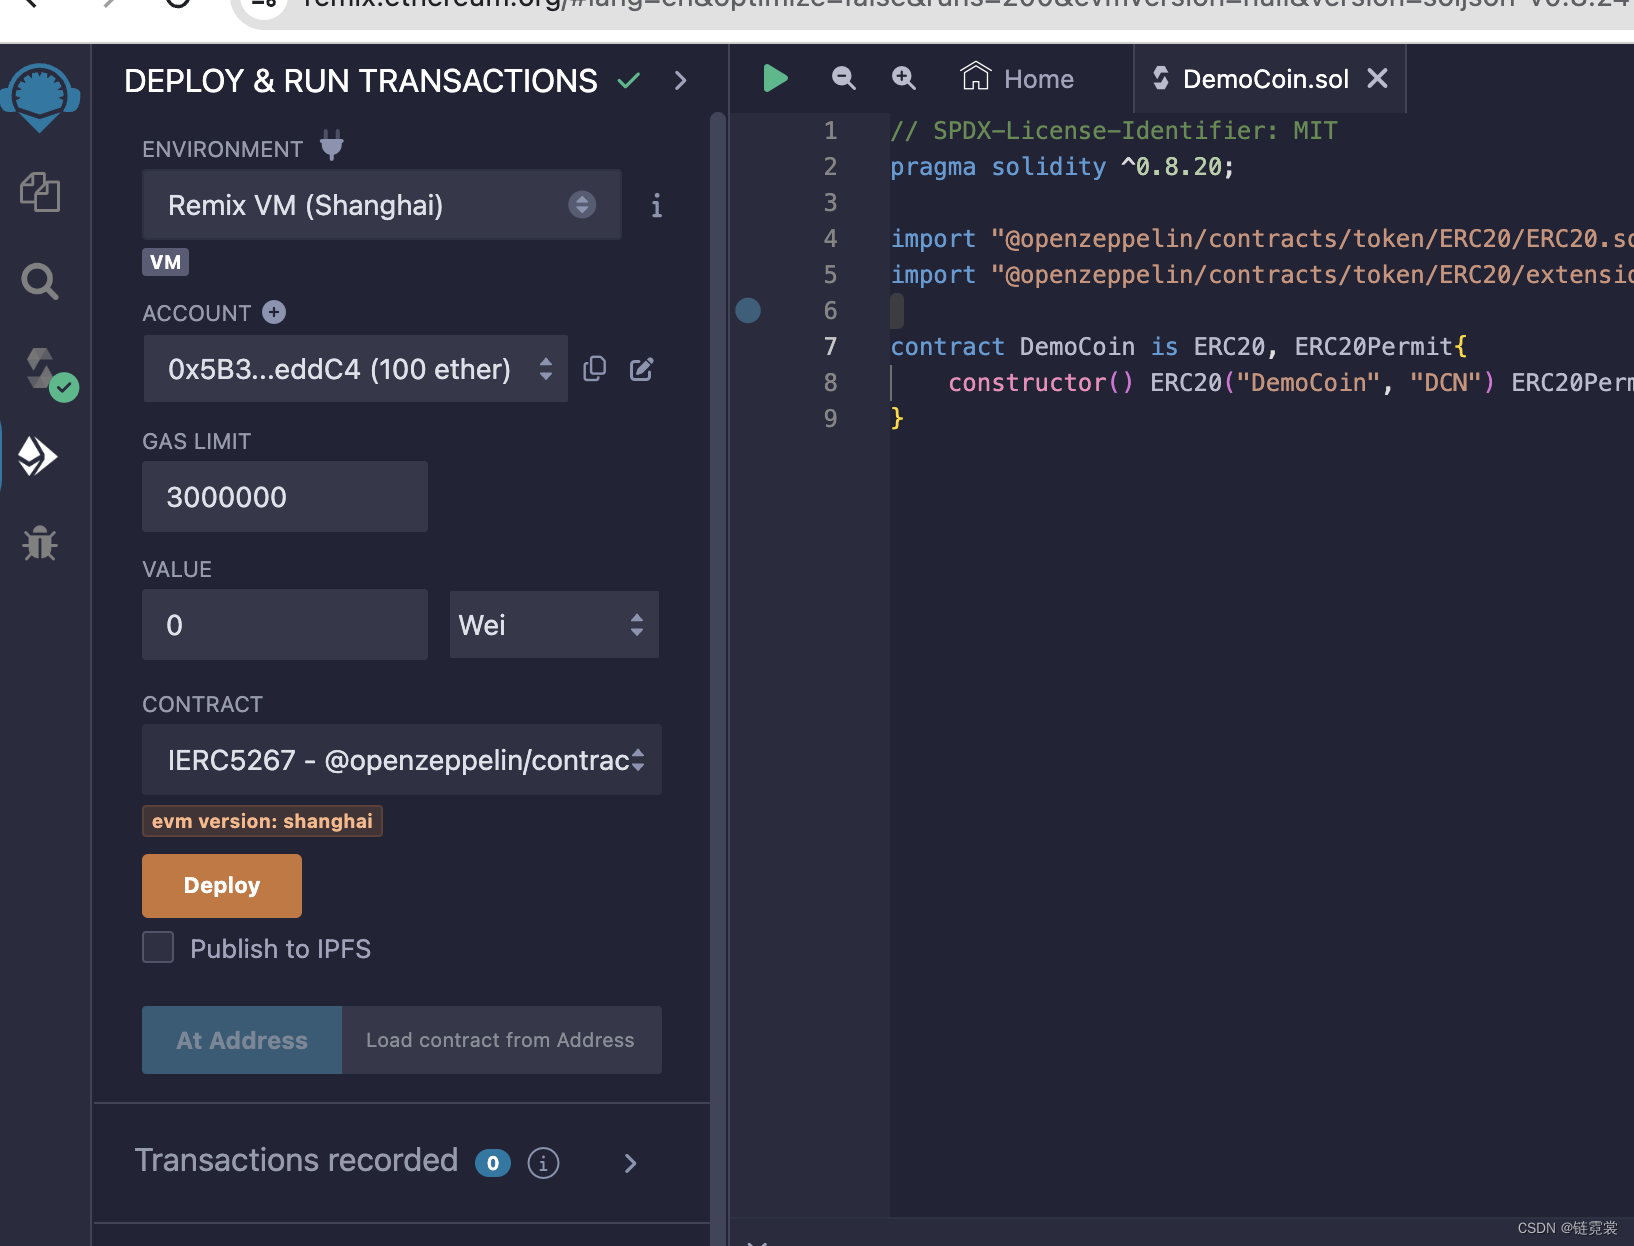Click pragma solidity line in editor
Viewport: 1634px width, 1246px height.
coord(1062,166)
